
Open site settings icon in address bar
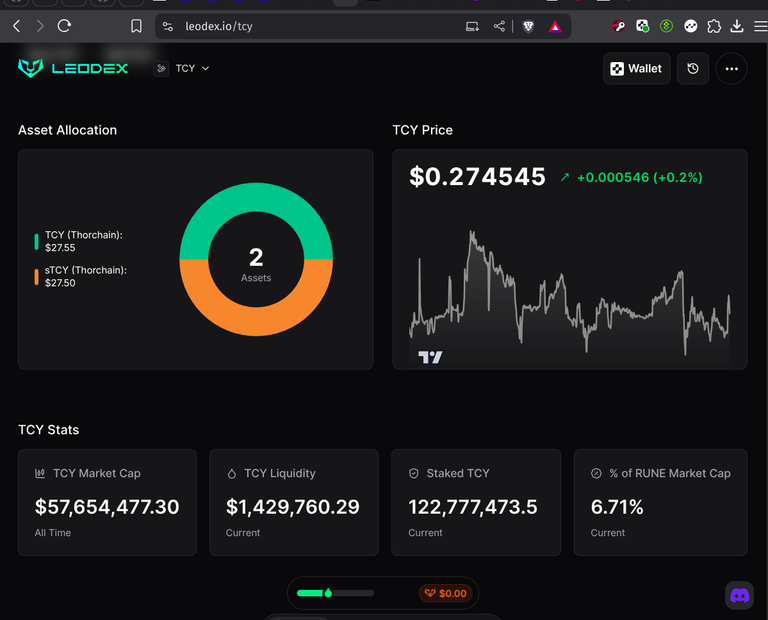[x=168, y=26]
